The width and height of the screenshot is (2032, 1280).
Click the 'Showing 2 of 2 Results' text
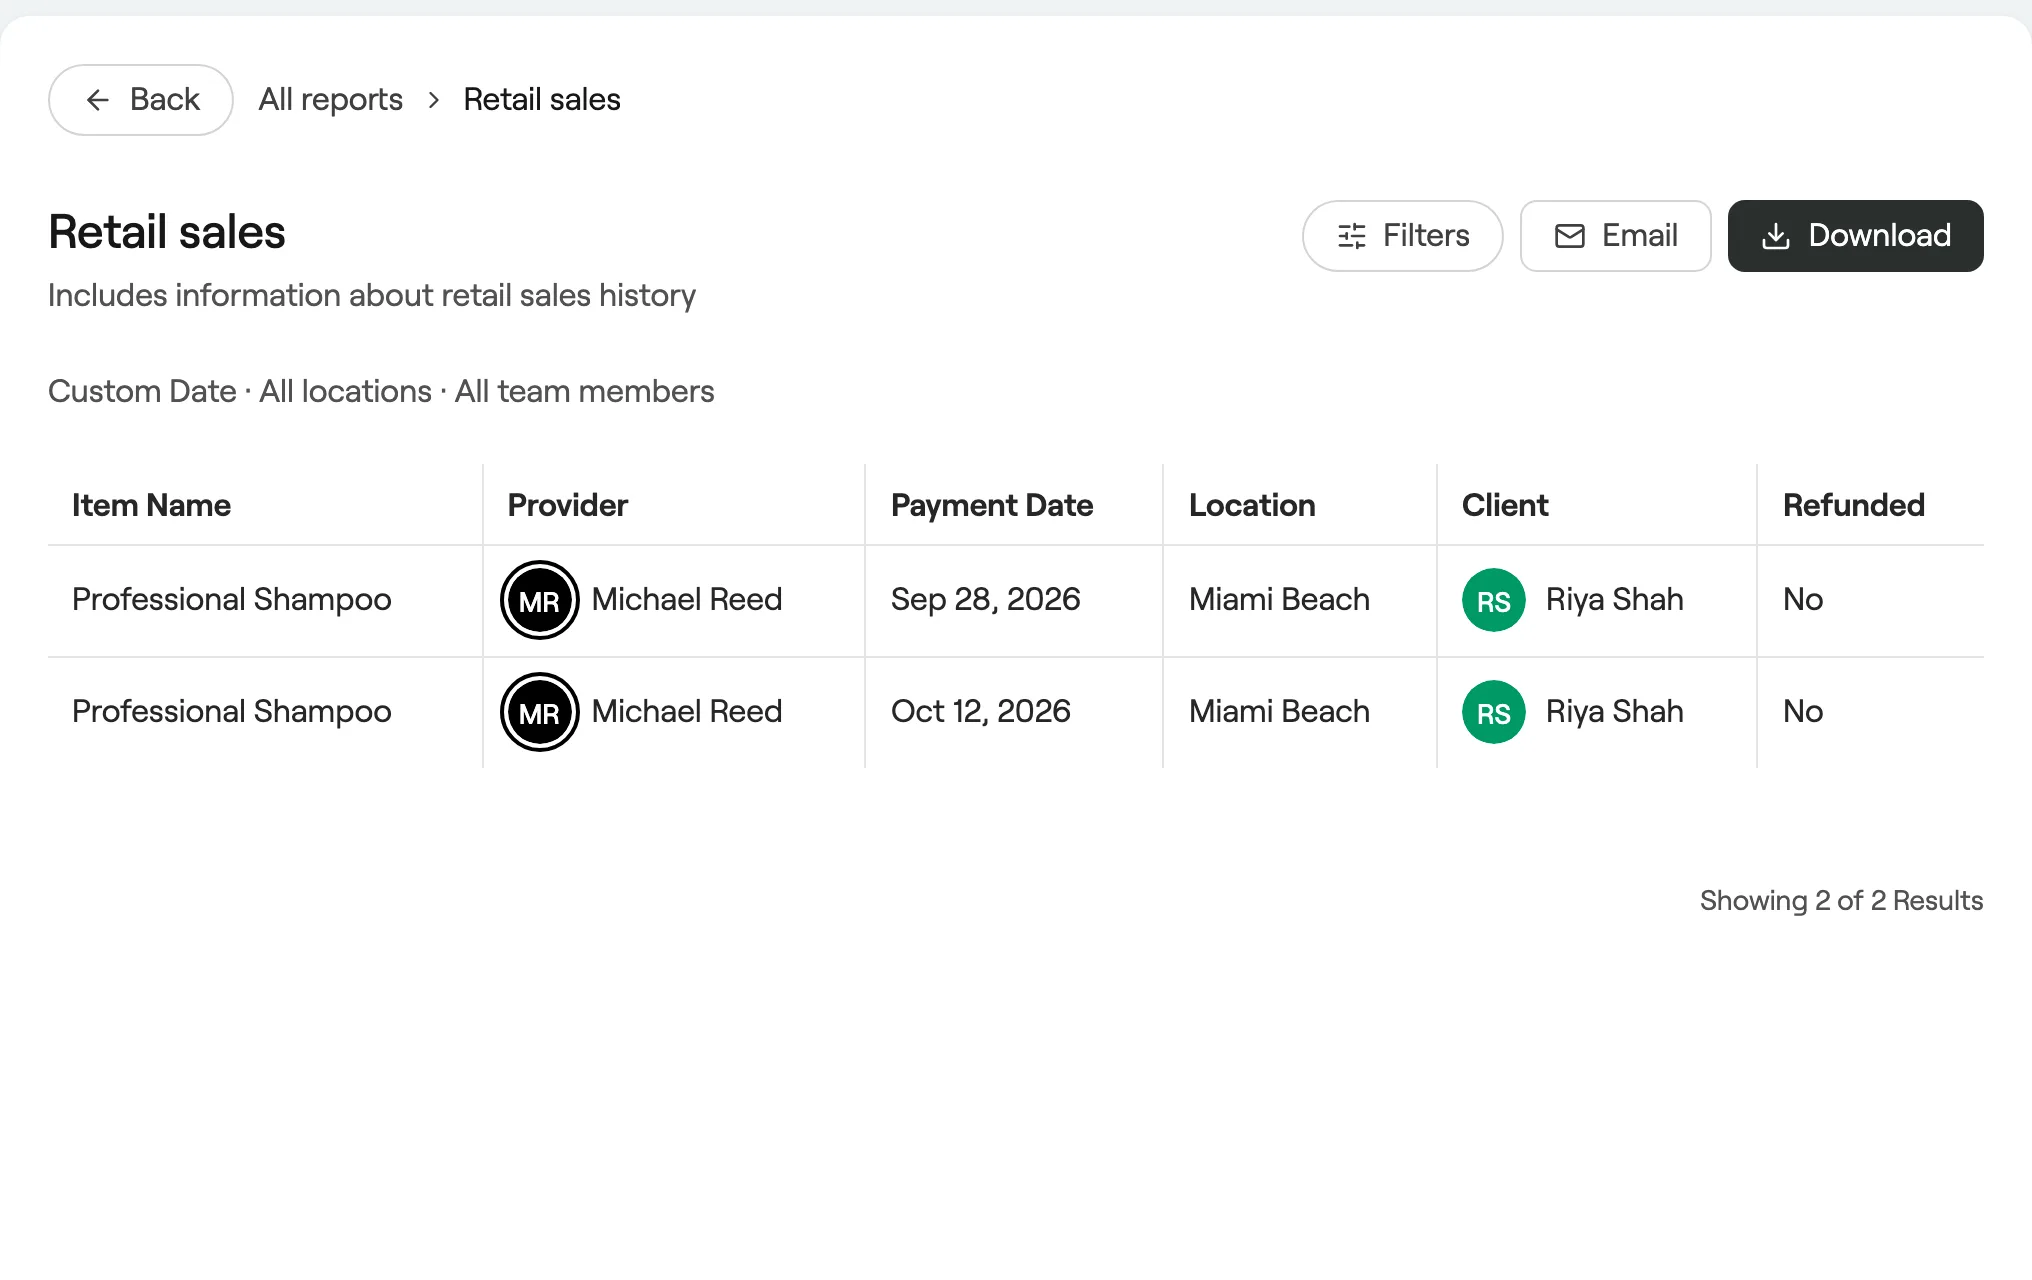(x=1841, y=901)
